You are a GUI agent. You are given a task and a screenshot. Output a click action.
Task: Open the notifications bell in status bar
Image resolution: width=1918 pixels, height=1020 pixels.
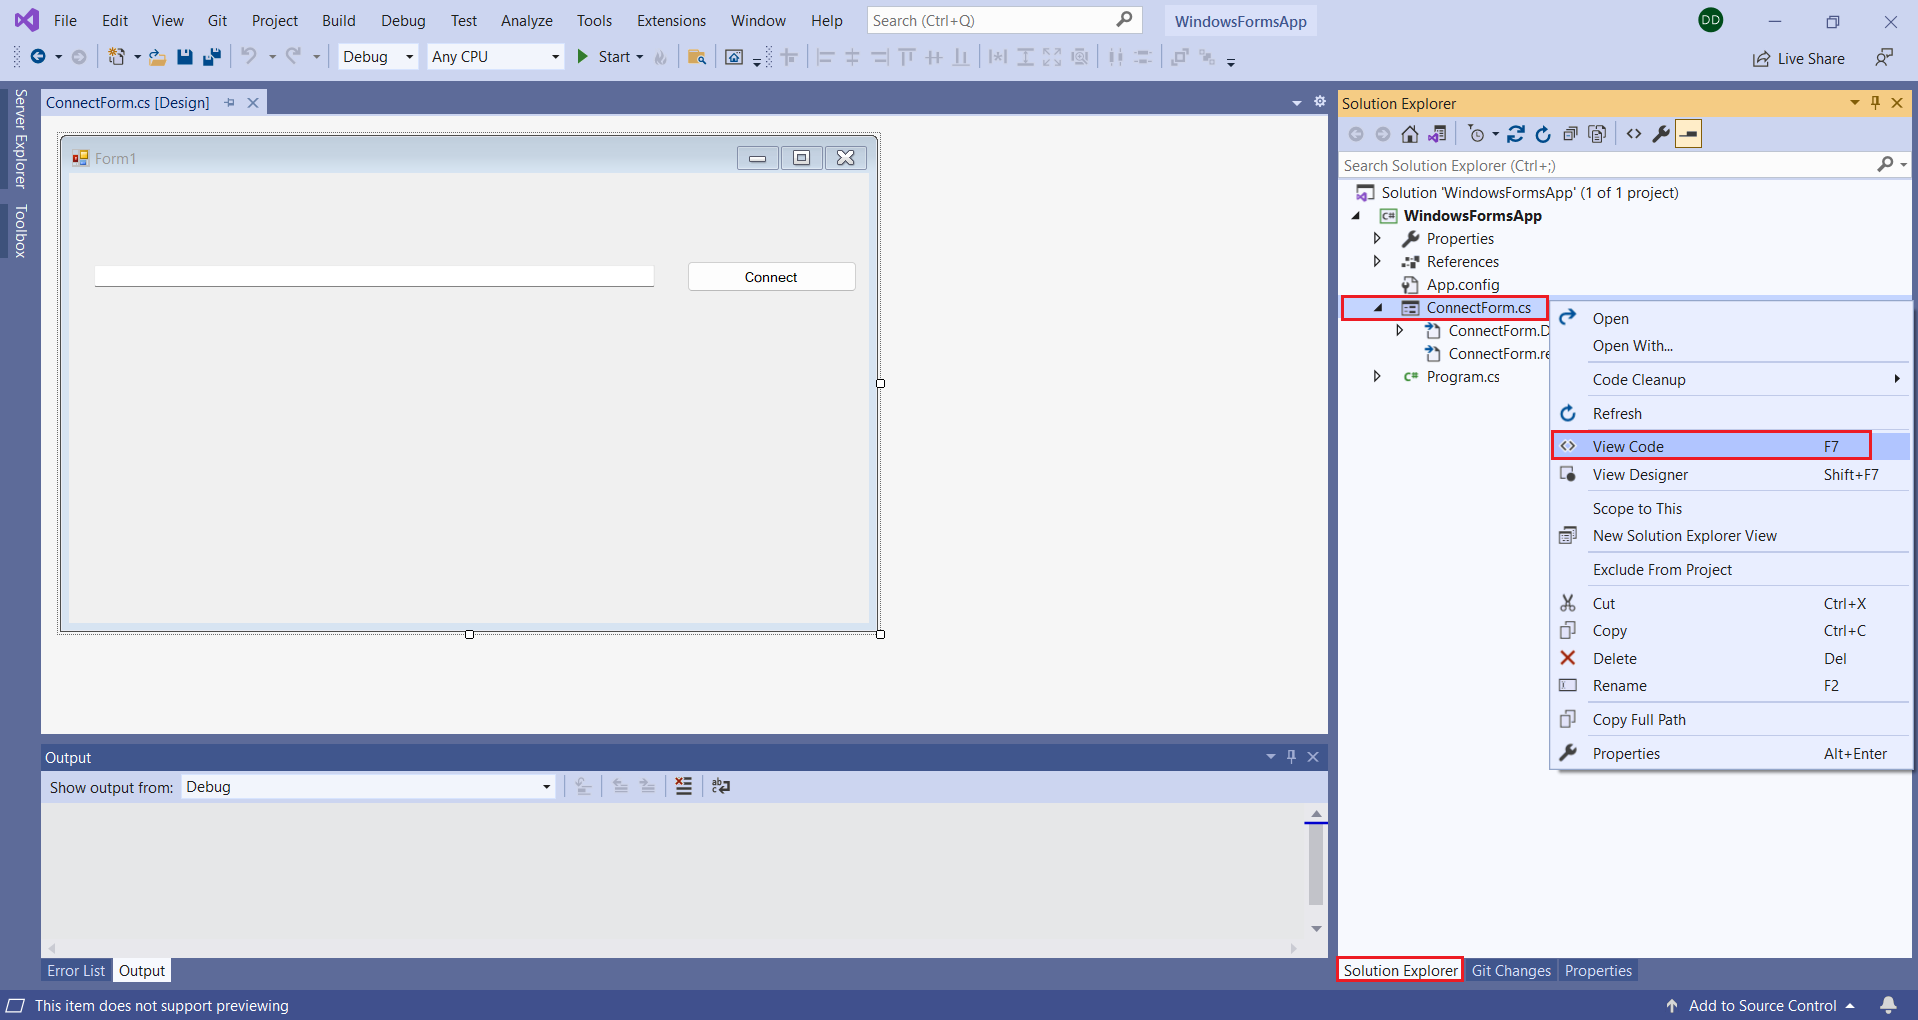pyautogui.click(x=1888, y=1005)
